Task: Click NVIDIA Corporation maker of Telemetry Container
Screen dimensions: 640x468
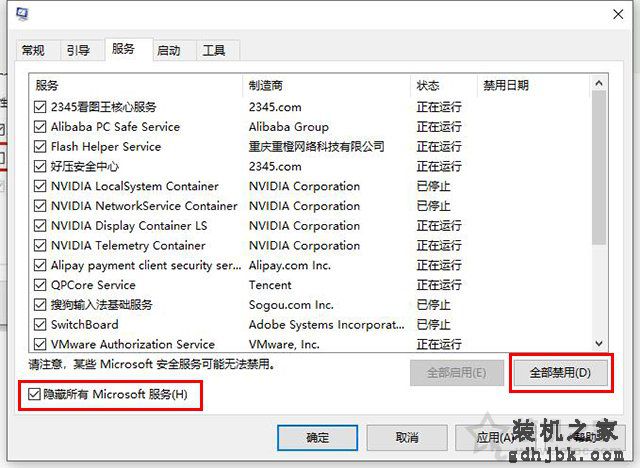Action: [x=304, y=246]
